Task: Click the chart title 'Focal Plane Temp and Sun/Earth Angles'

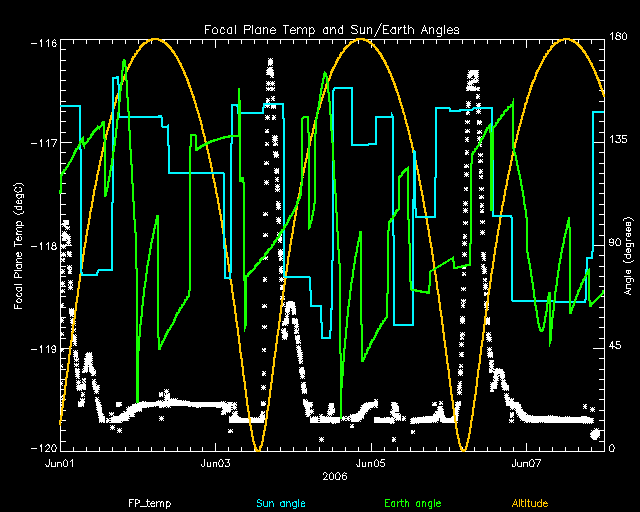Action: [x=331, y=30]
